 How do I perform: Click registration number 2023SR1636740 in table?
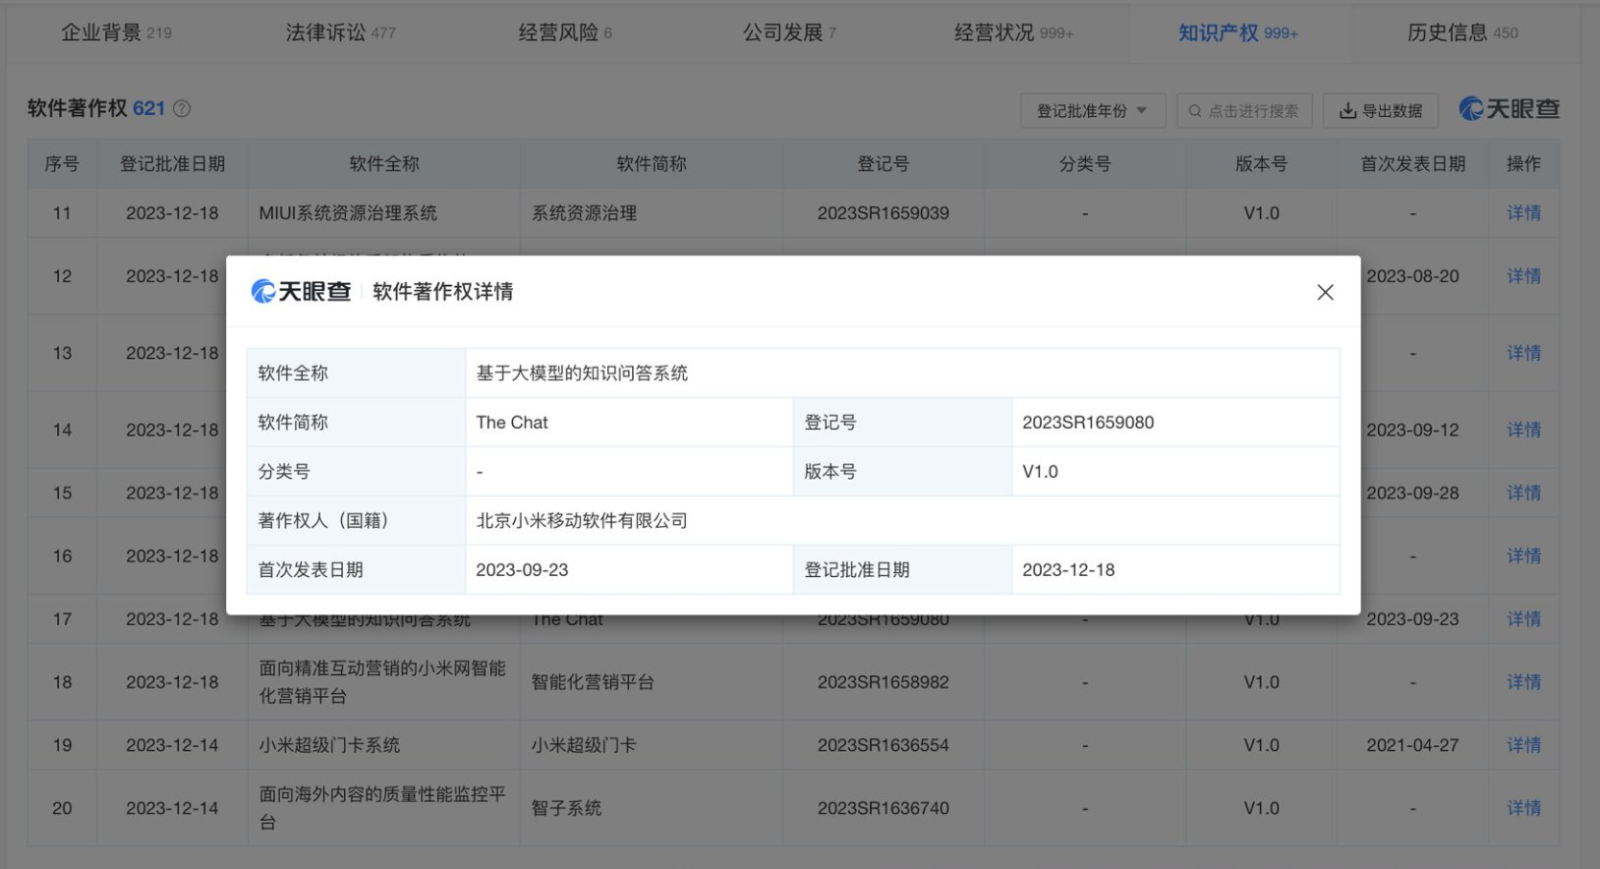tap(883, 808)
